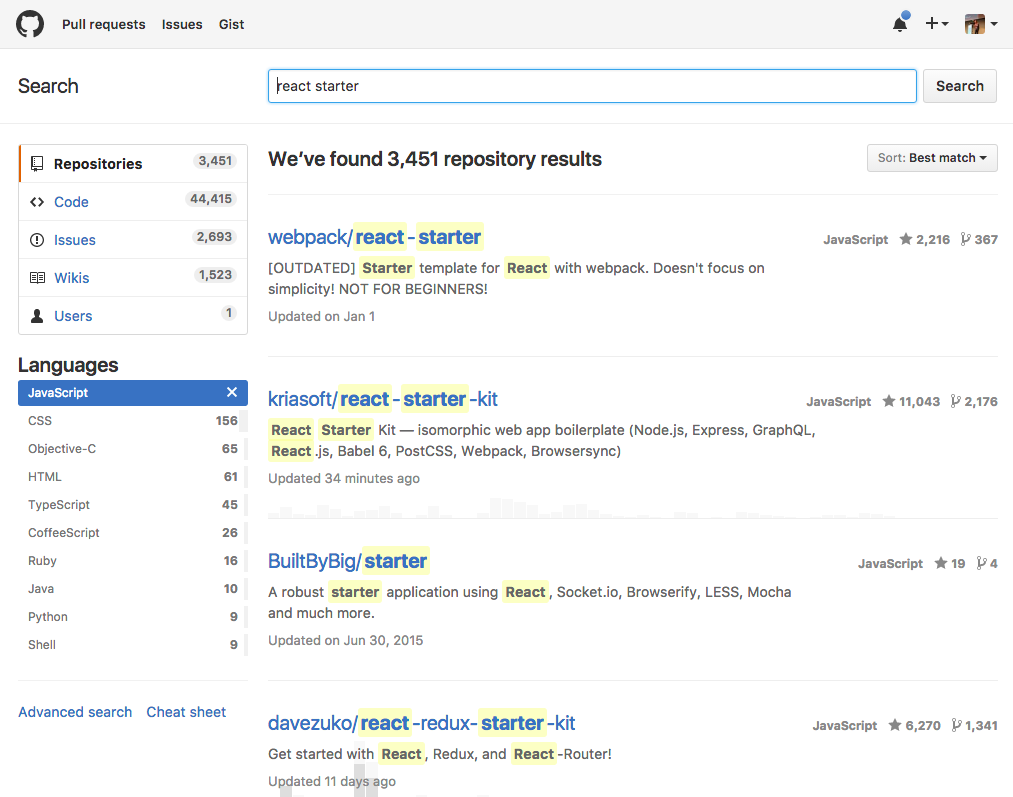
Task: Click the Issues exclamation icon
Action: [x=37, y=240]
